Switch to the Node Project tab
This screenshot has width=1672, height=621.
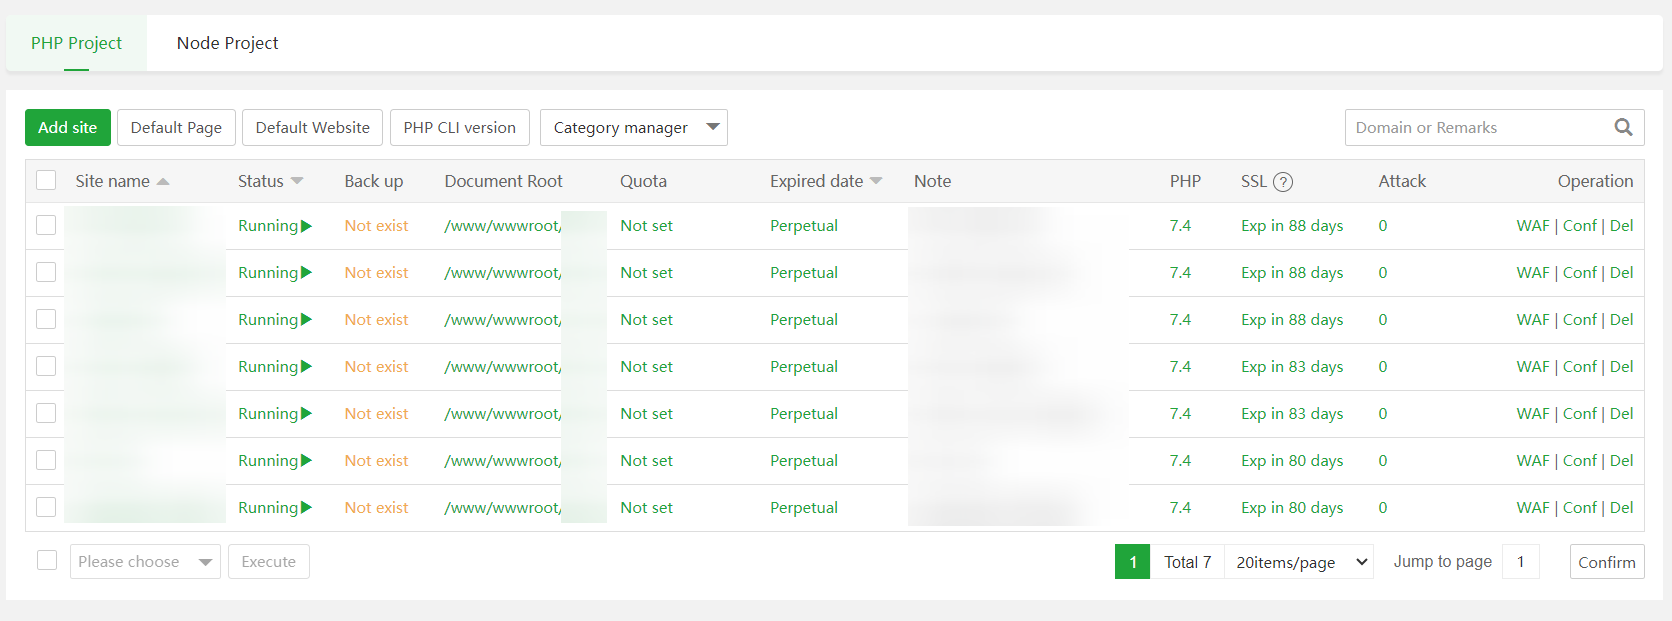coord(227,43)
